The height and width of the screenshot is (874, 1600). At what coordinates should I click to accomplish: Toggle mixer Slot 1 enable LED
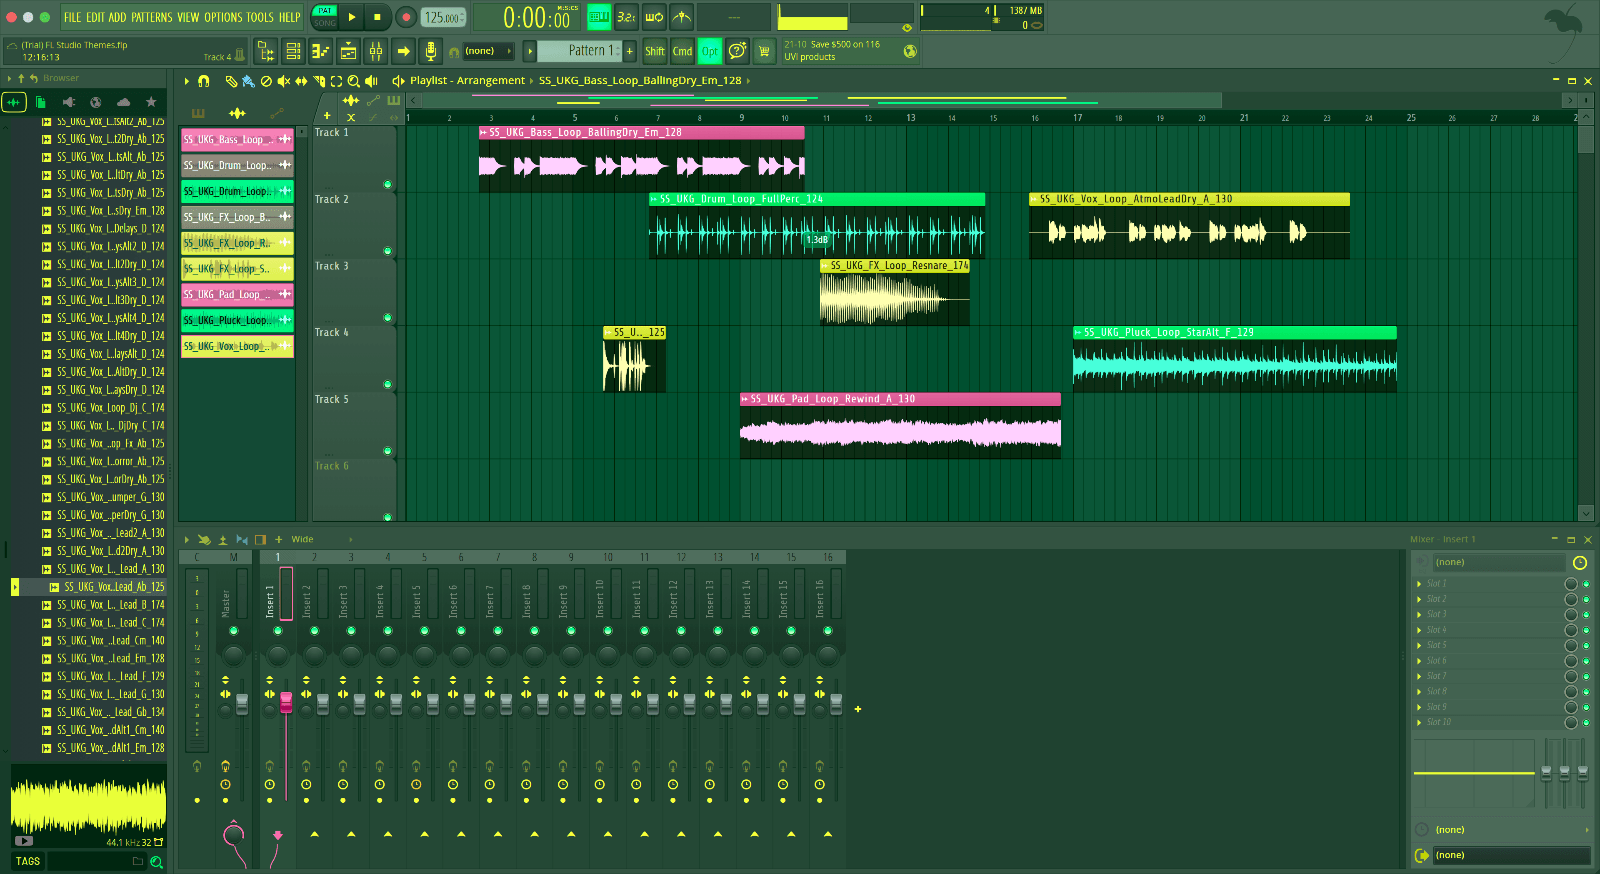coord(1586,584)
